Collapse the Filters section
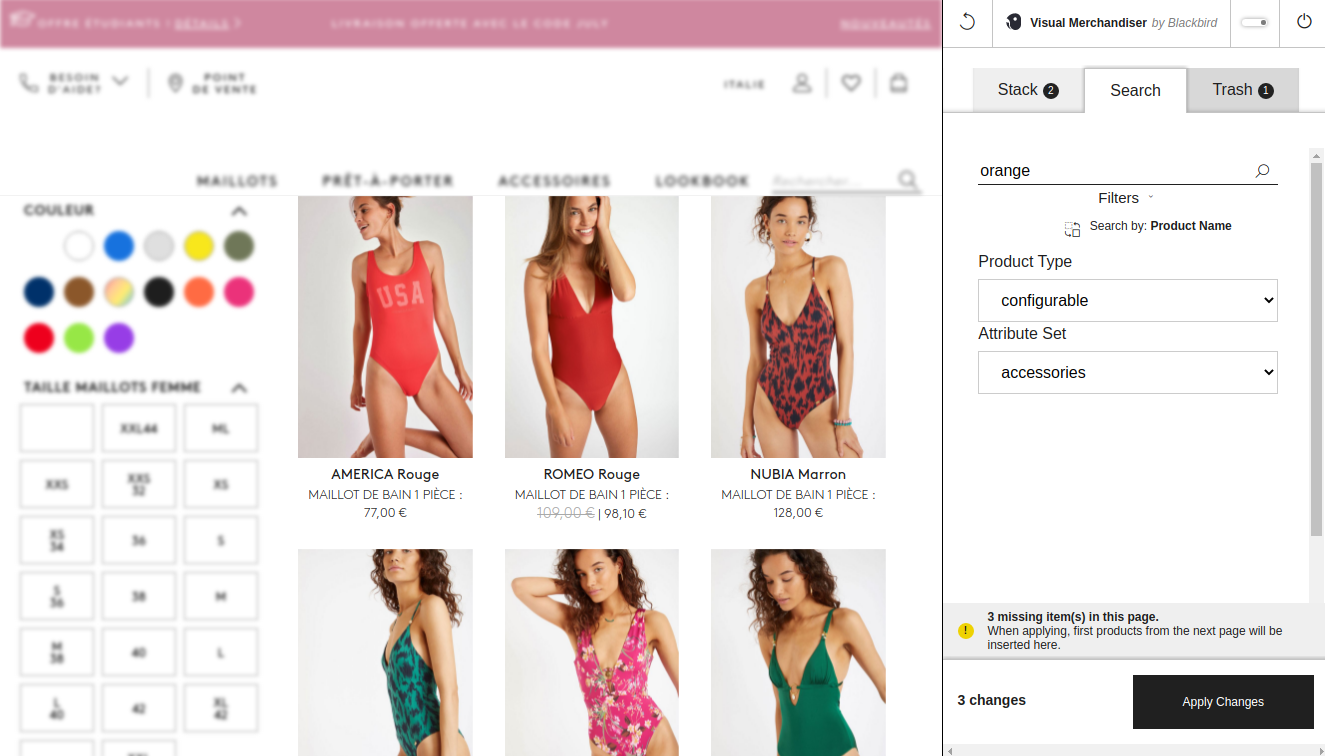 [x=1126, y=198]
